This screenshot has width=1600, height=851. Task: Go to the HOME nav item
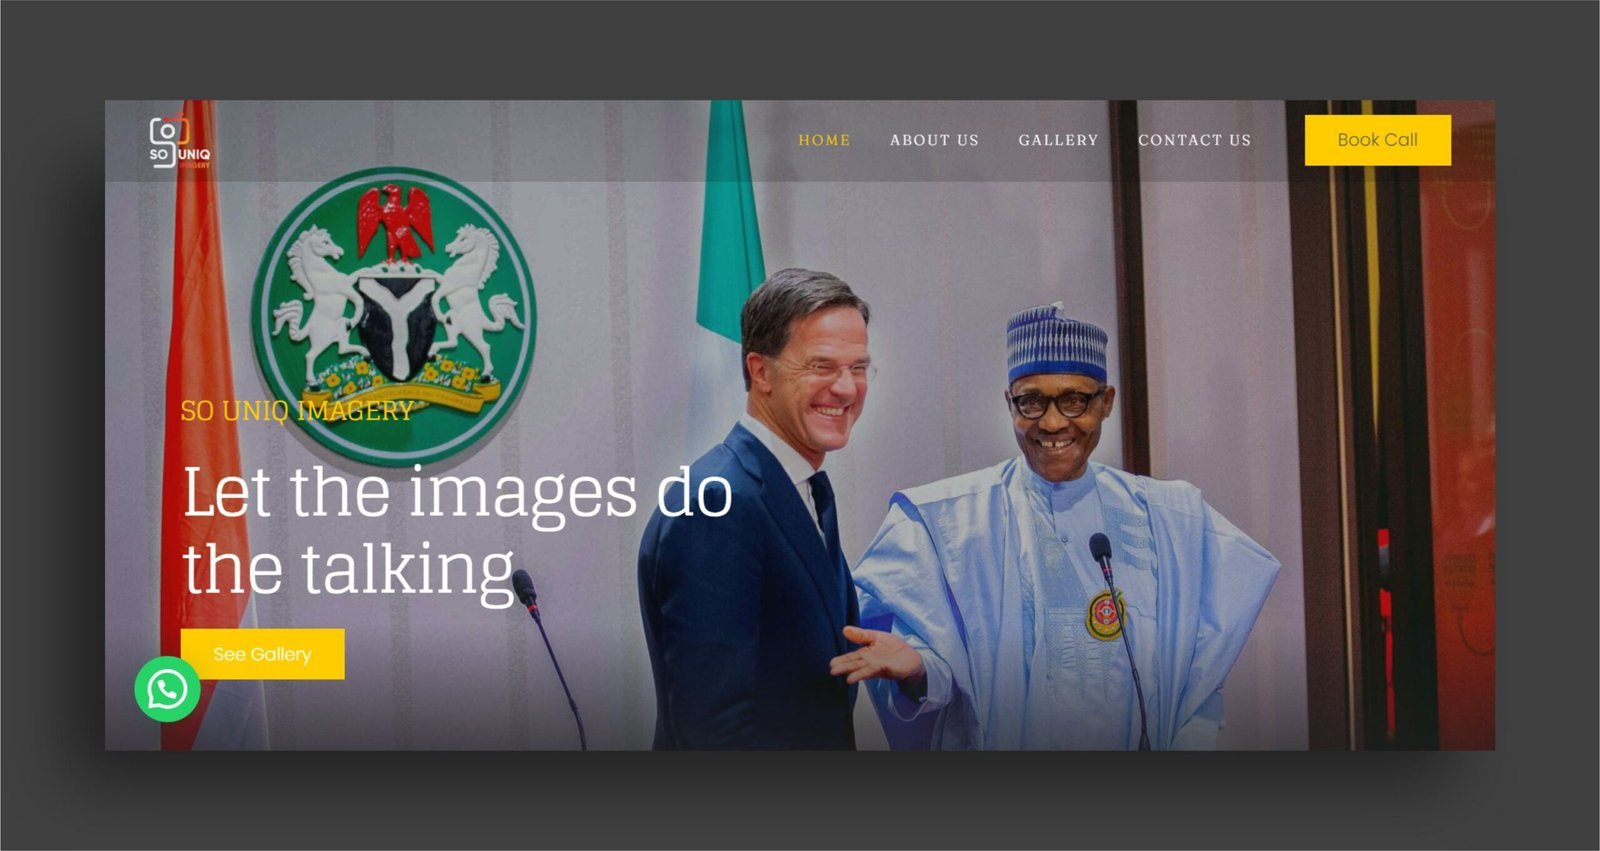coord(824,140)
